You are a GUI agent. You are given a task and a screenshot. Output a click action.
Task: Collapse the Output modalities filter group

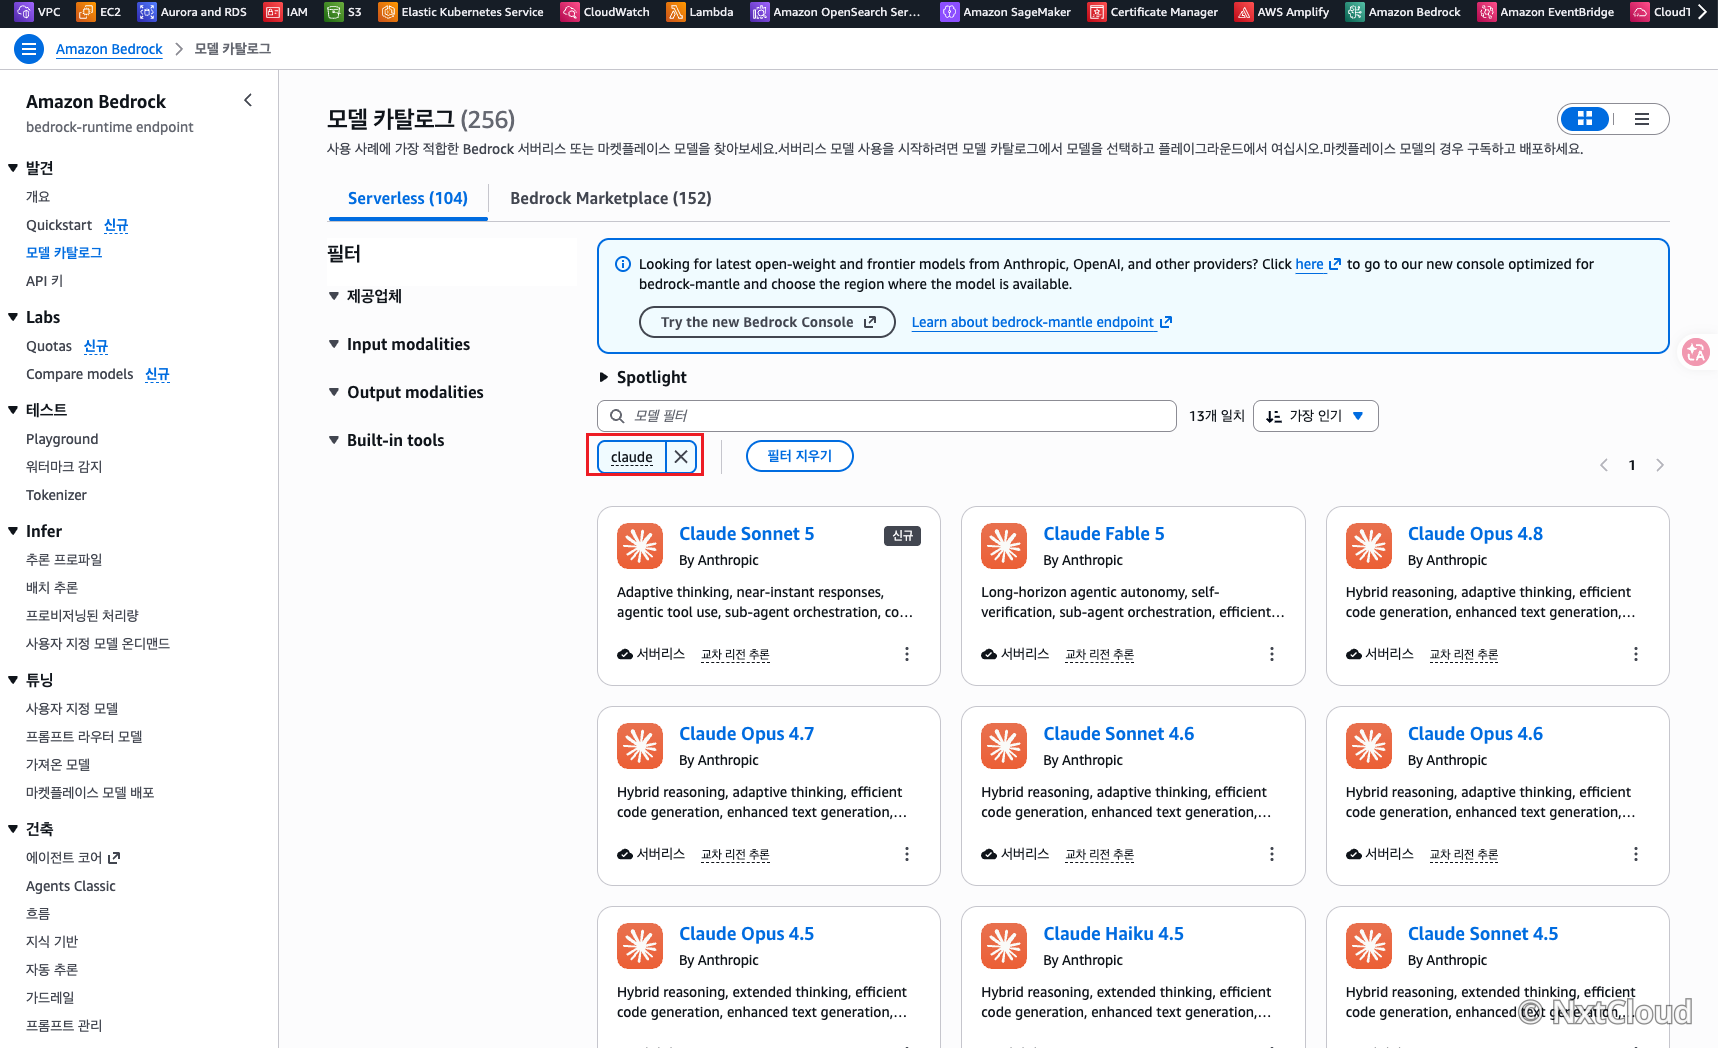click(334, 392)
